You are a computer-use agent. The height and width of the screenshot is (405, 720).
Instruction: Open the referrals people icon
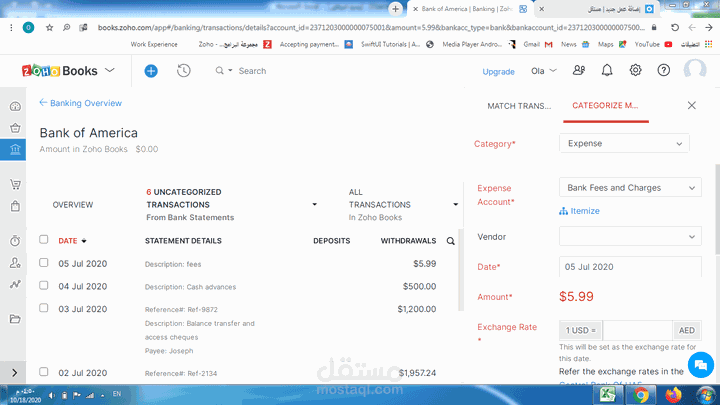point(579,70)
